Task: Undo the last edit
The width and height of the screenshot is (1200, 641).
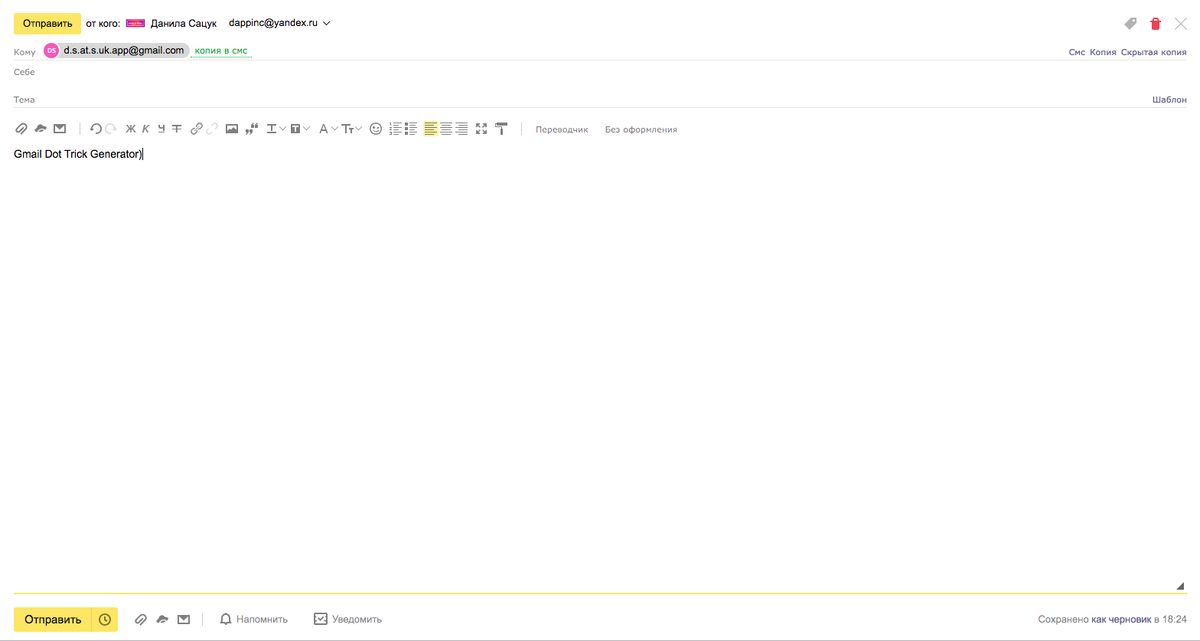Action: pos(96,129)
